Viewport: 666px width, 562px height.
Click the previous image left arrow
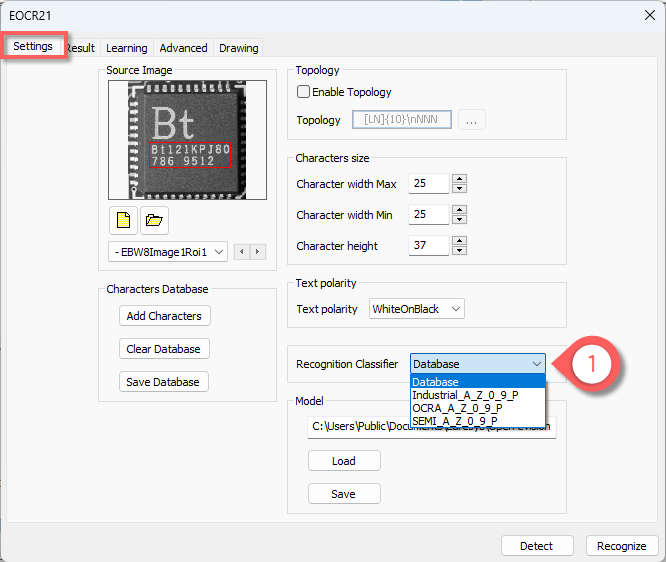tap(241, 251)
